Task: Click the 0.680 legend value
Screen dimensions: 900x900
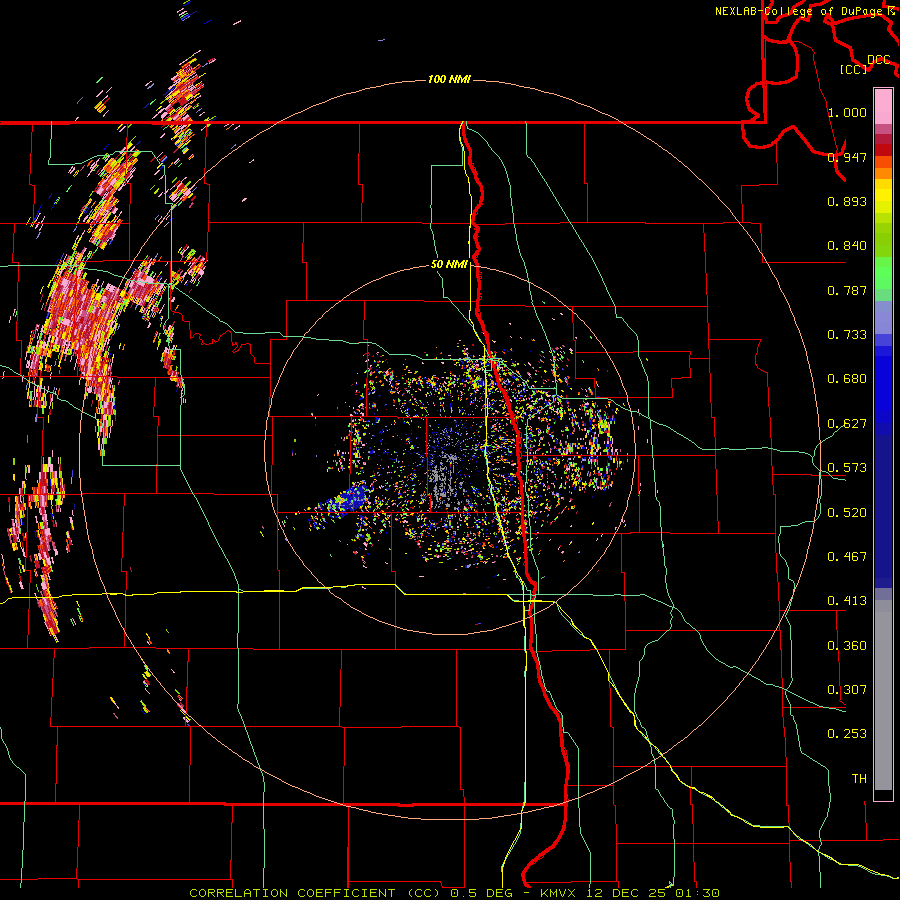Action: pos(847,379)
